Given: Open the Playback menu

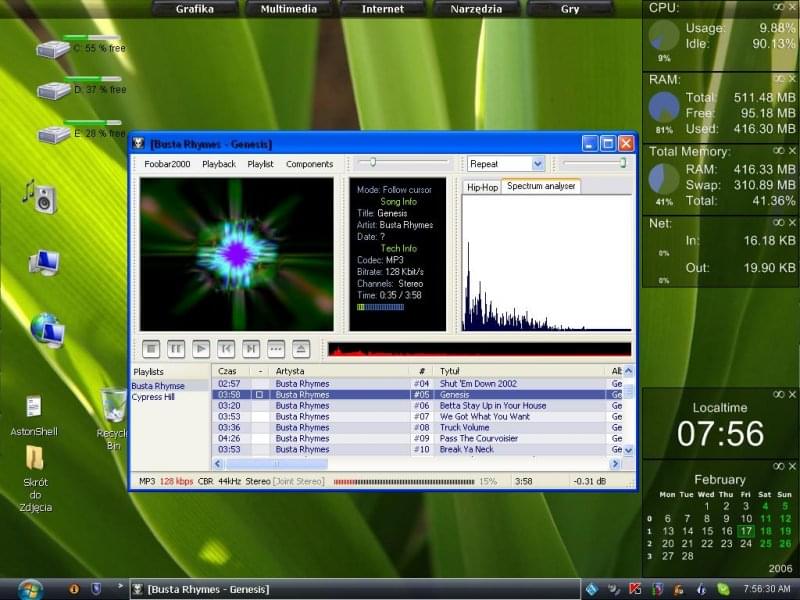Looking at the screenshot, I should (x=219, y=164).
